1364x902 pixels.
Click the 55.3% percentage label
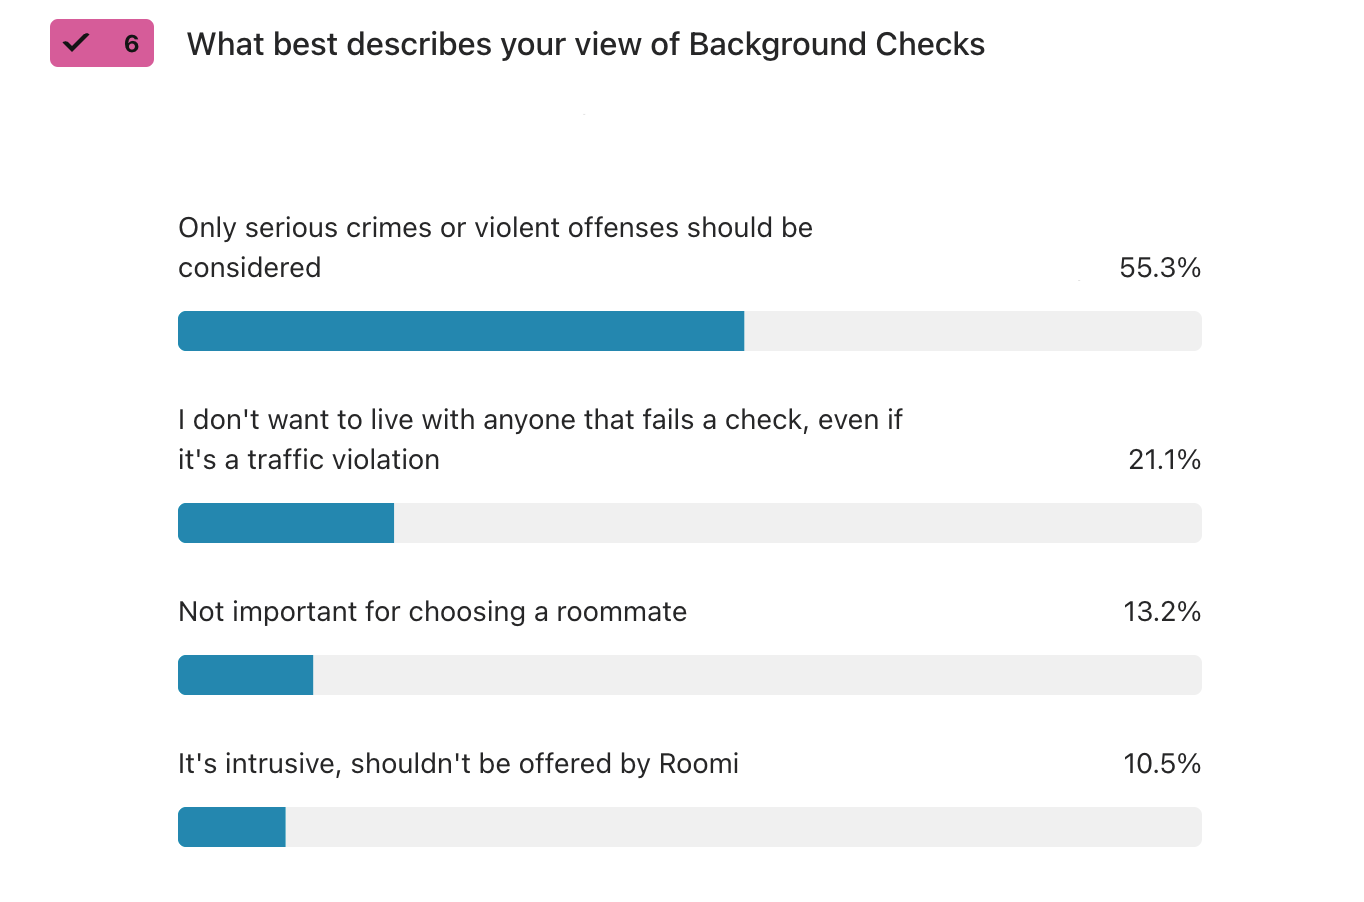(1160, 267)
